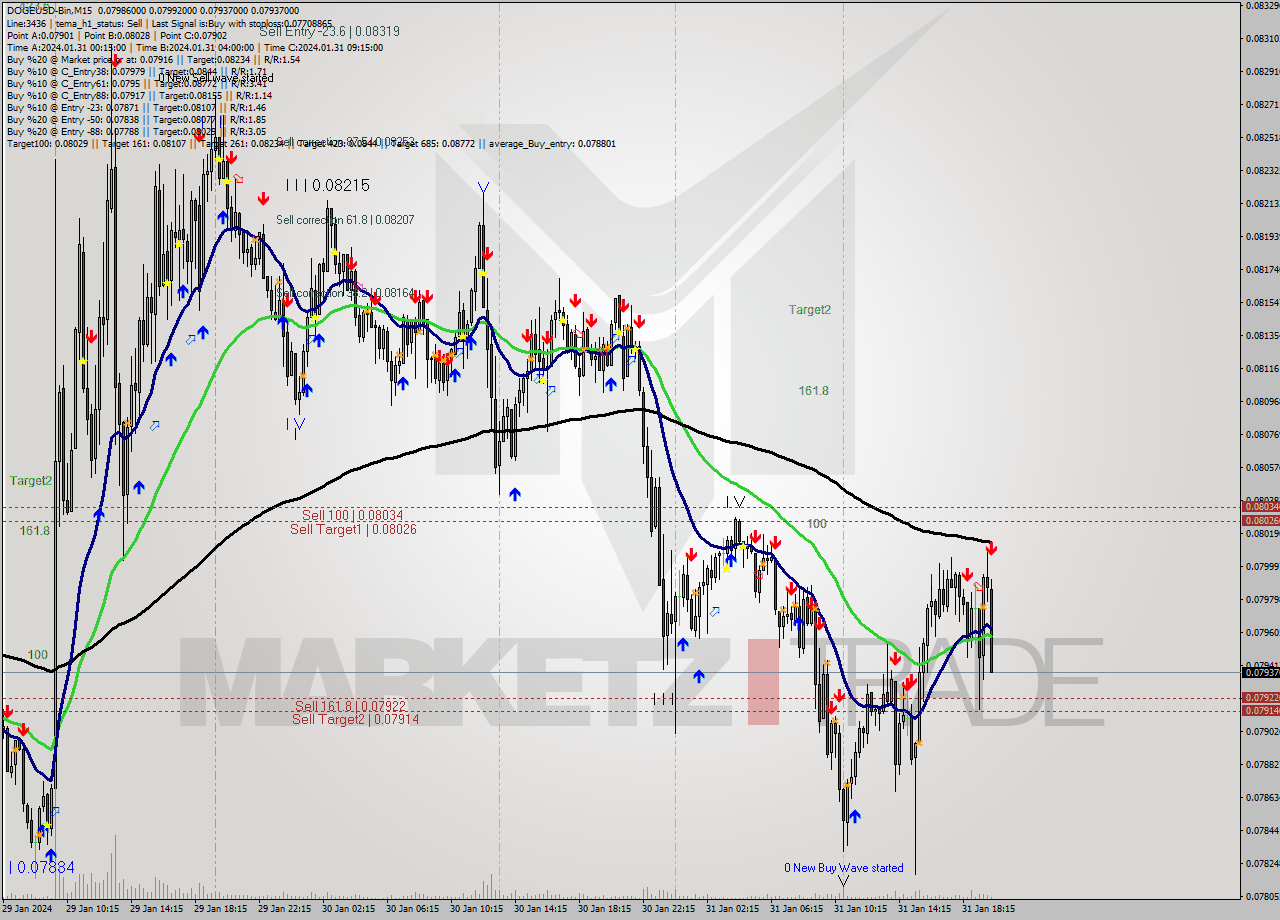The height and width of the screenshot is (920, 1280).
Task: Click the red 0.07914 tag on price axis
Action: coord(1260,710)
